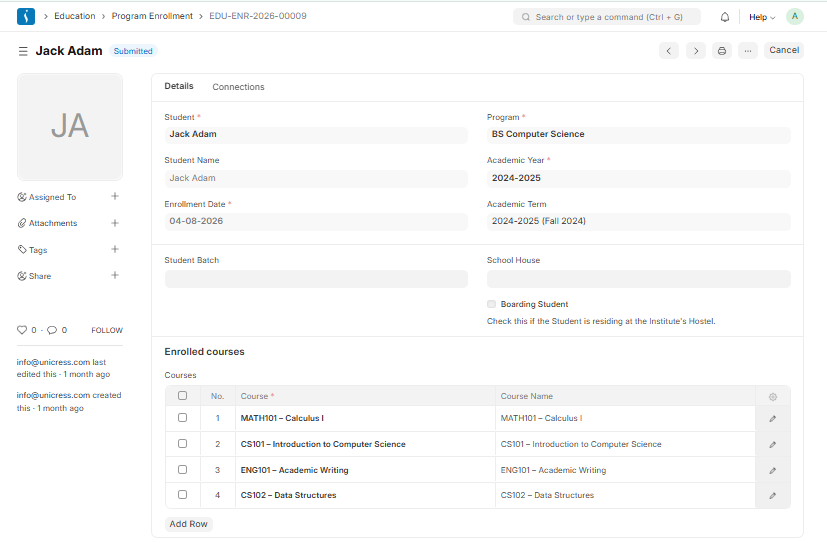Click the Add Row button
The image size is (827, 543).
point(188,524)
